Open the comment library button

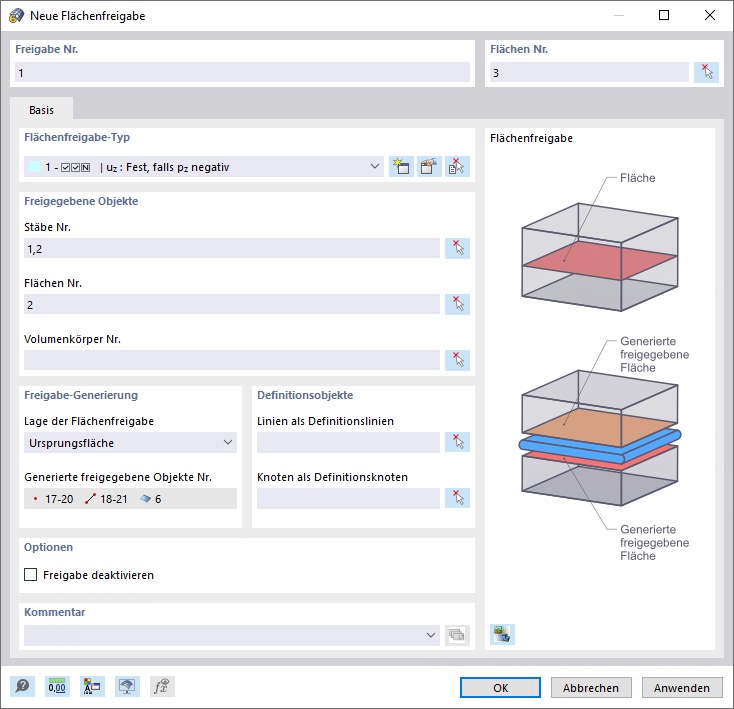tap(457, 635)
